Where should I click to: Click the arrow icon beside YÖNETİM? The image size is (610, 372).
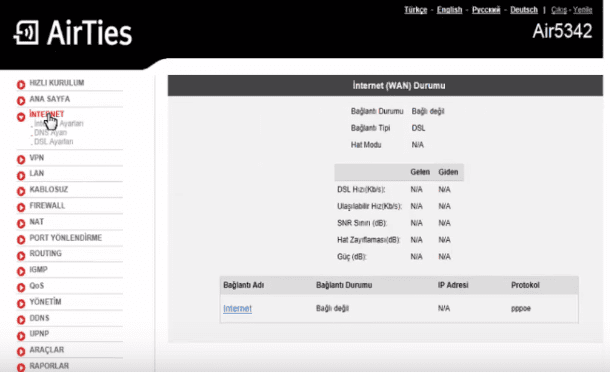point(21,304)
